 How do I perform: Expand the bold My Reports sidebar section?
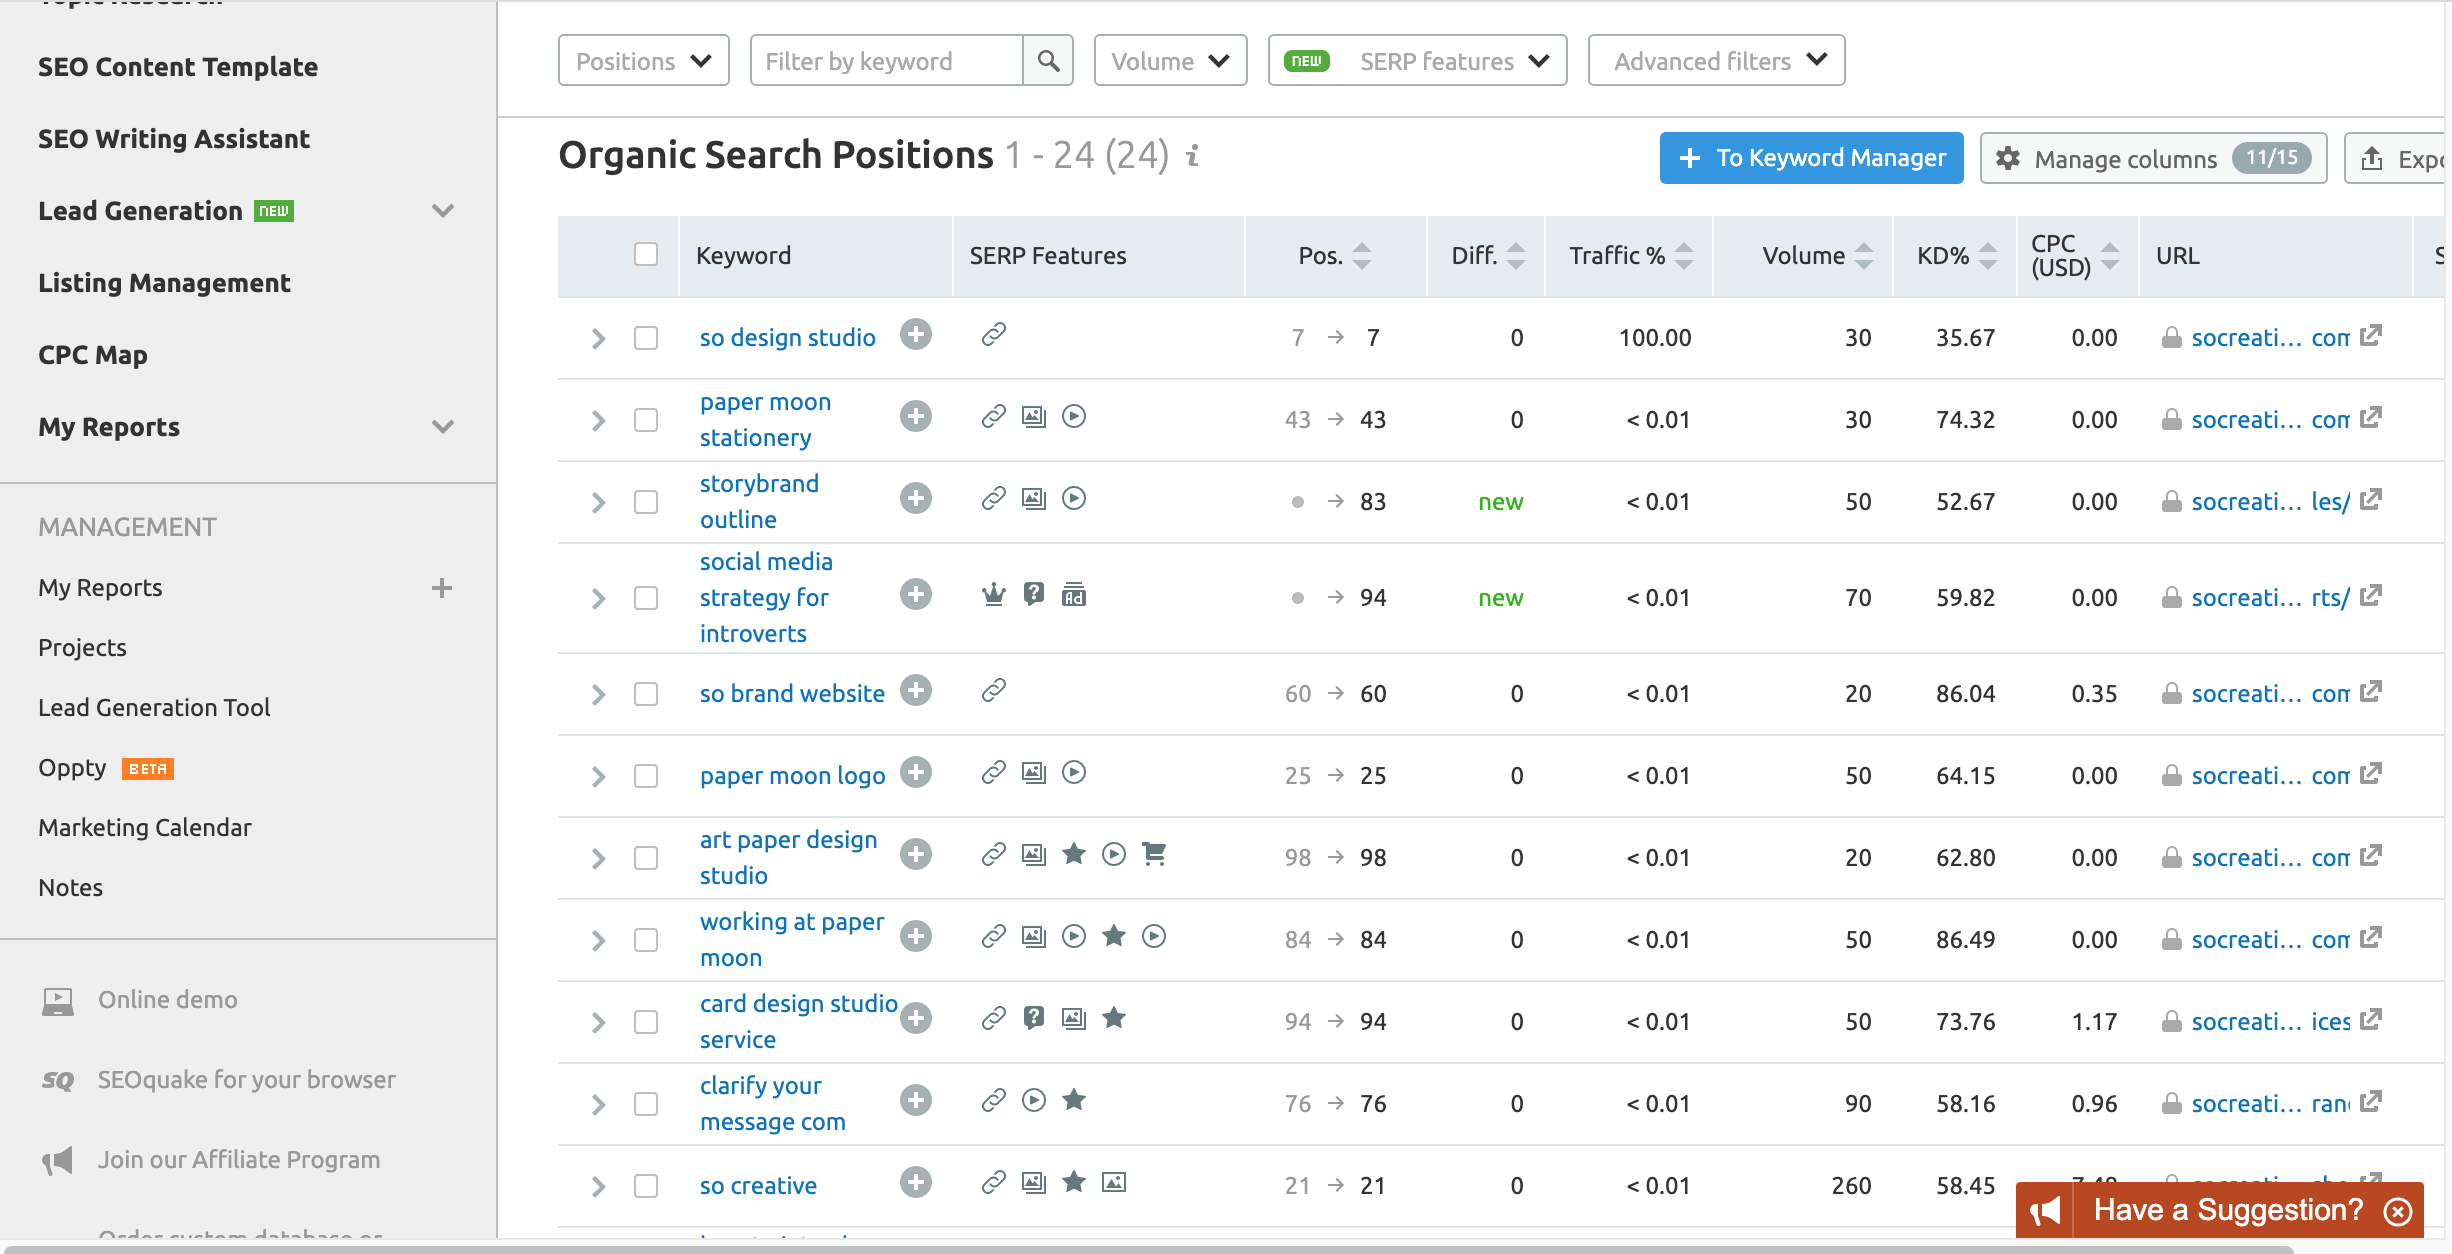tap(443, 427)
